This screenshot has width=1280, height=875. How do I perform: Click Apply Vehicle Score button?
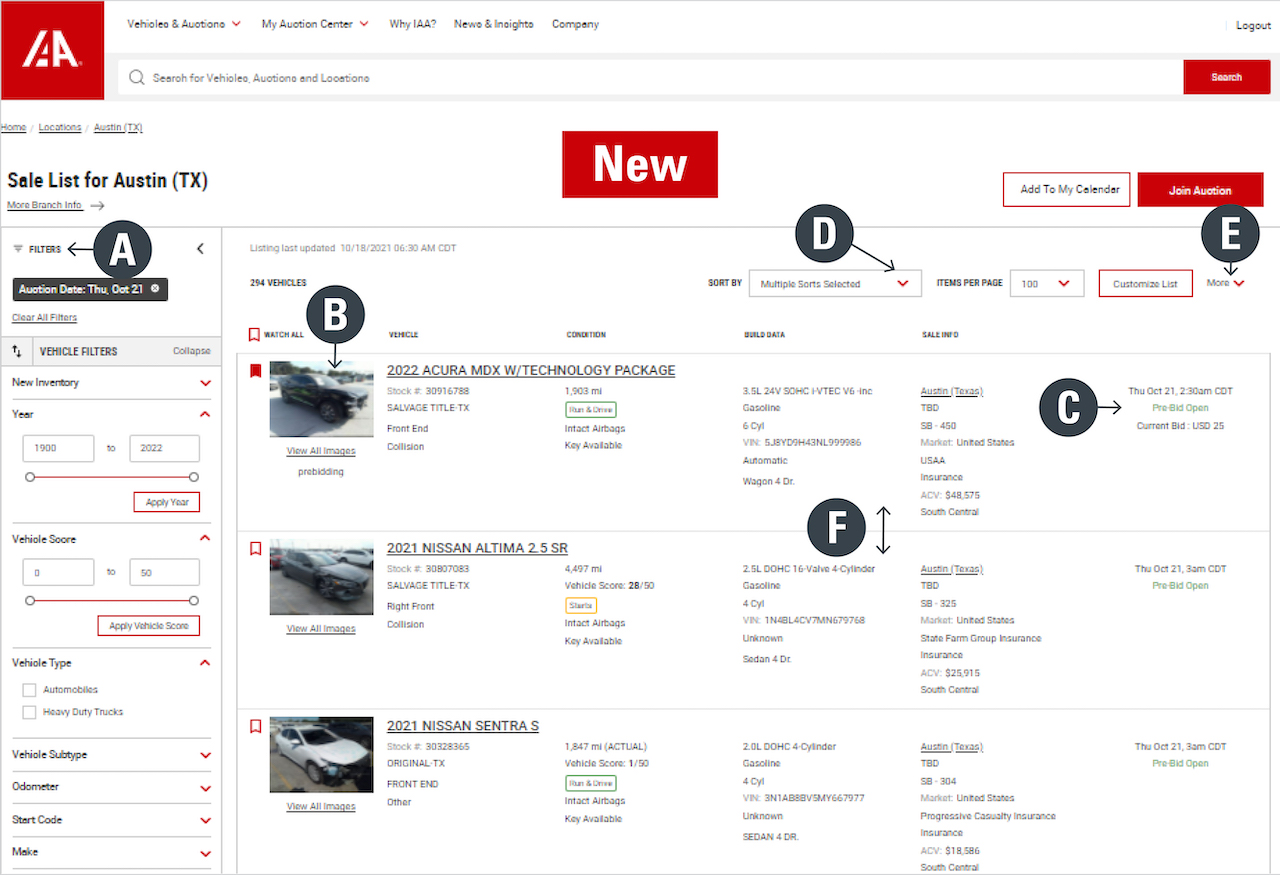click(149, 626)
